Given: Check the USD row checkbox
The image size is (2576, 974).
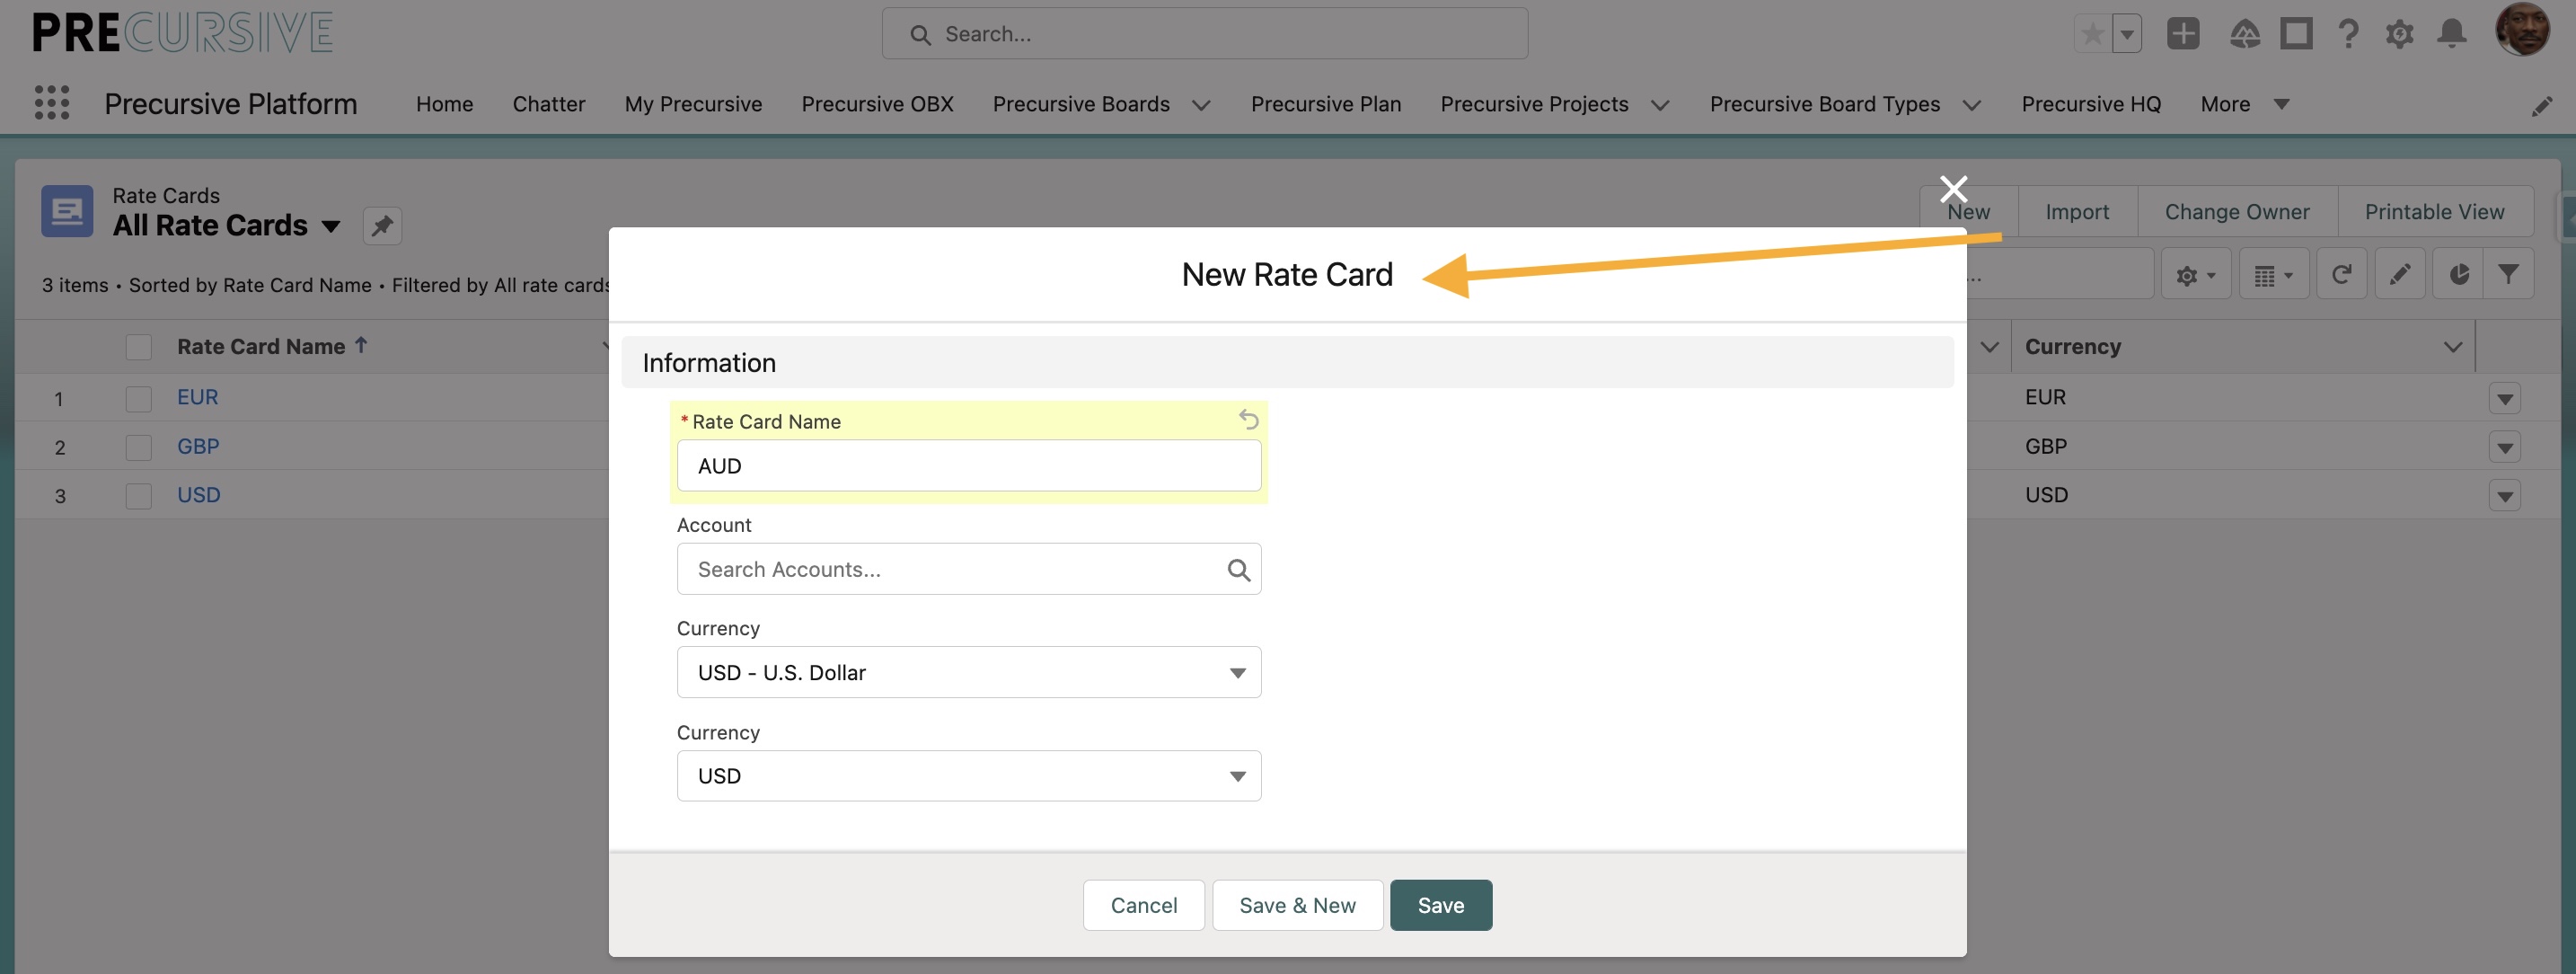Looking at the screenshot, I should (139, 496).
